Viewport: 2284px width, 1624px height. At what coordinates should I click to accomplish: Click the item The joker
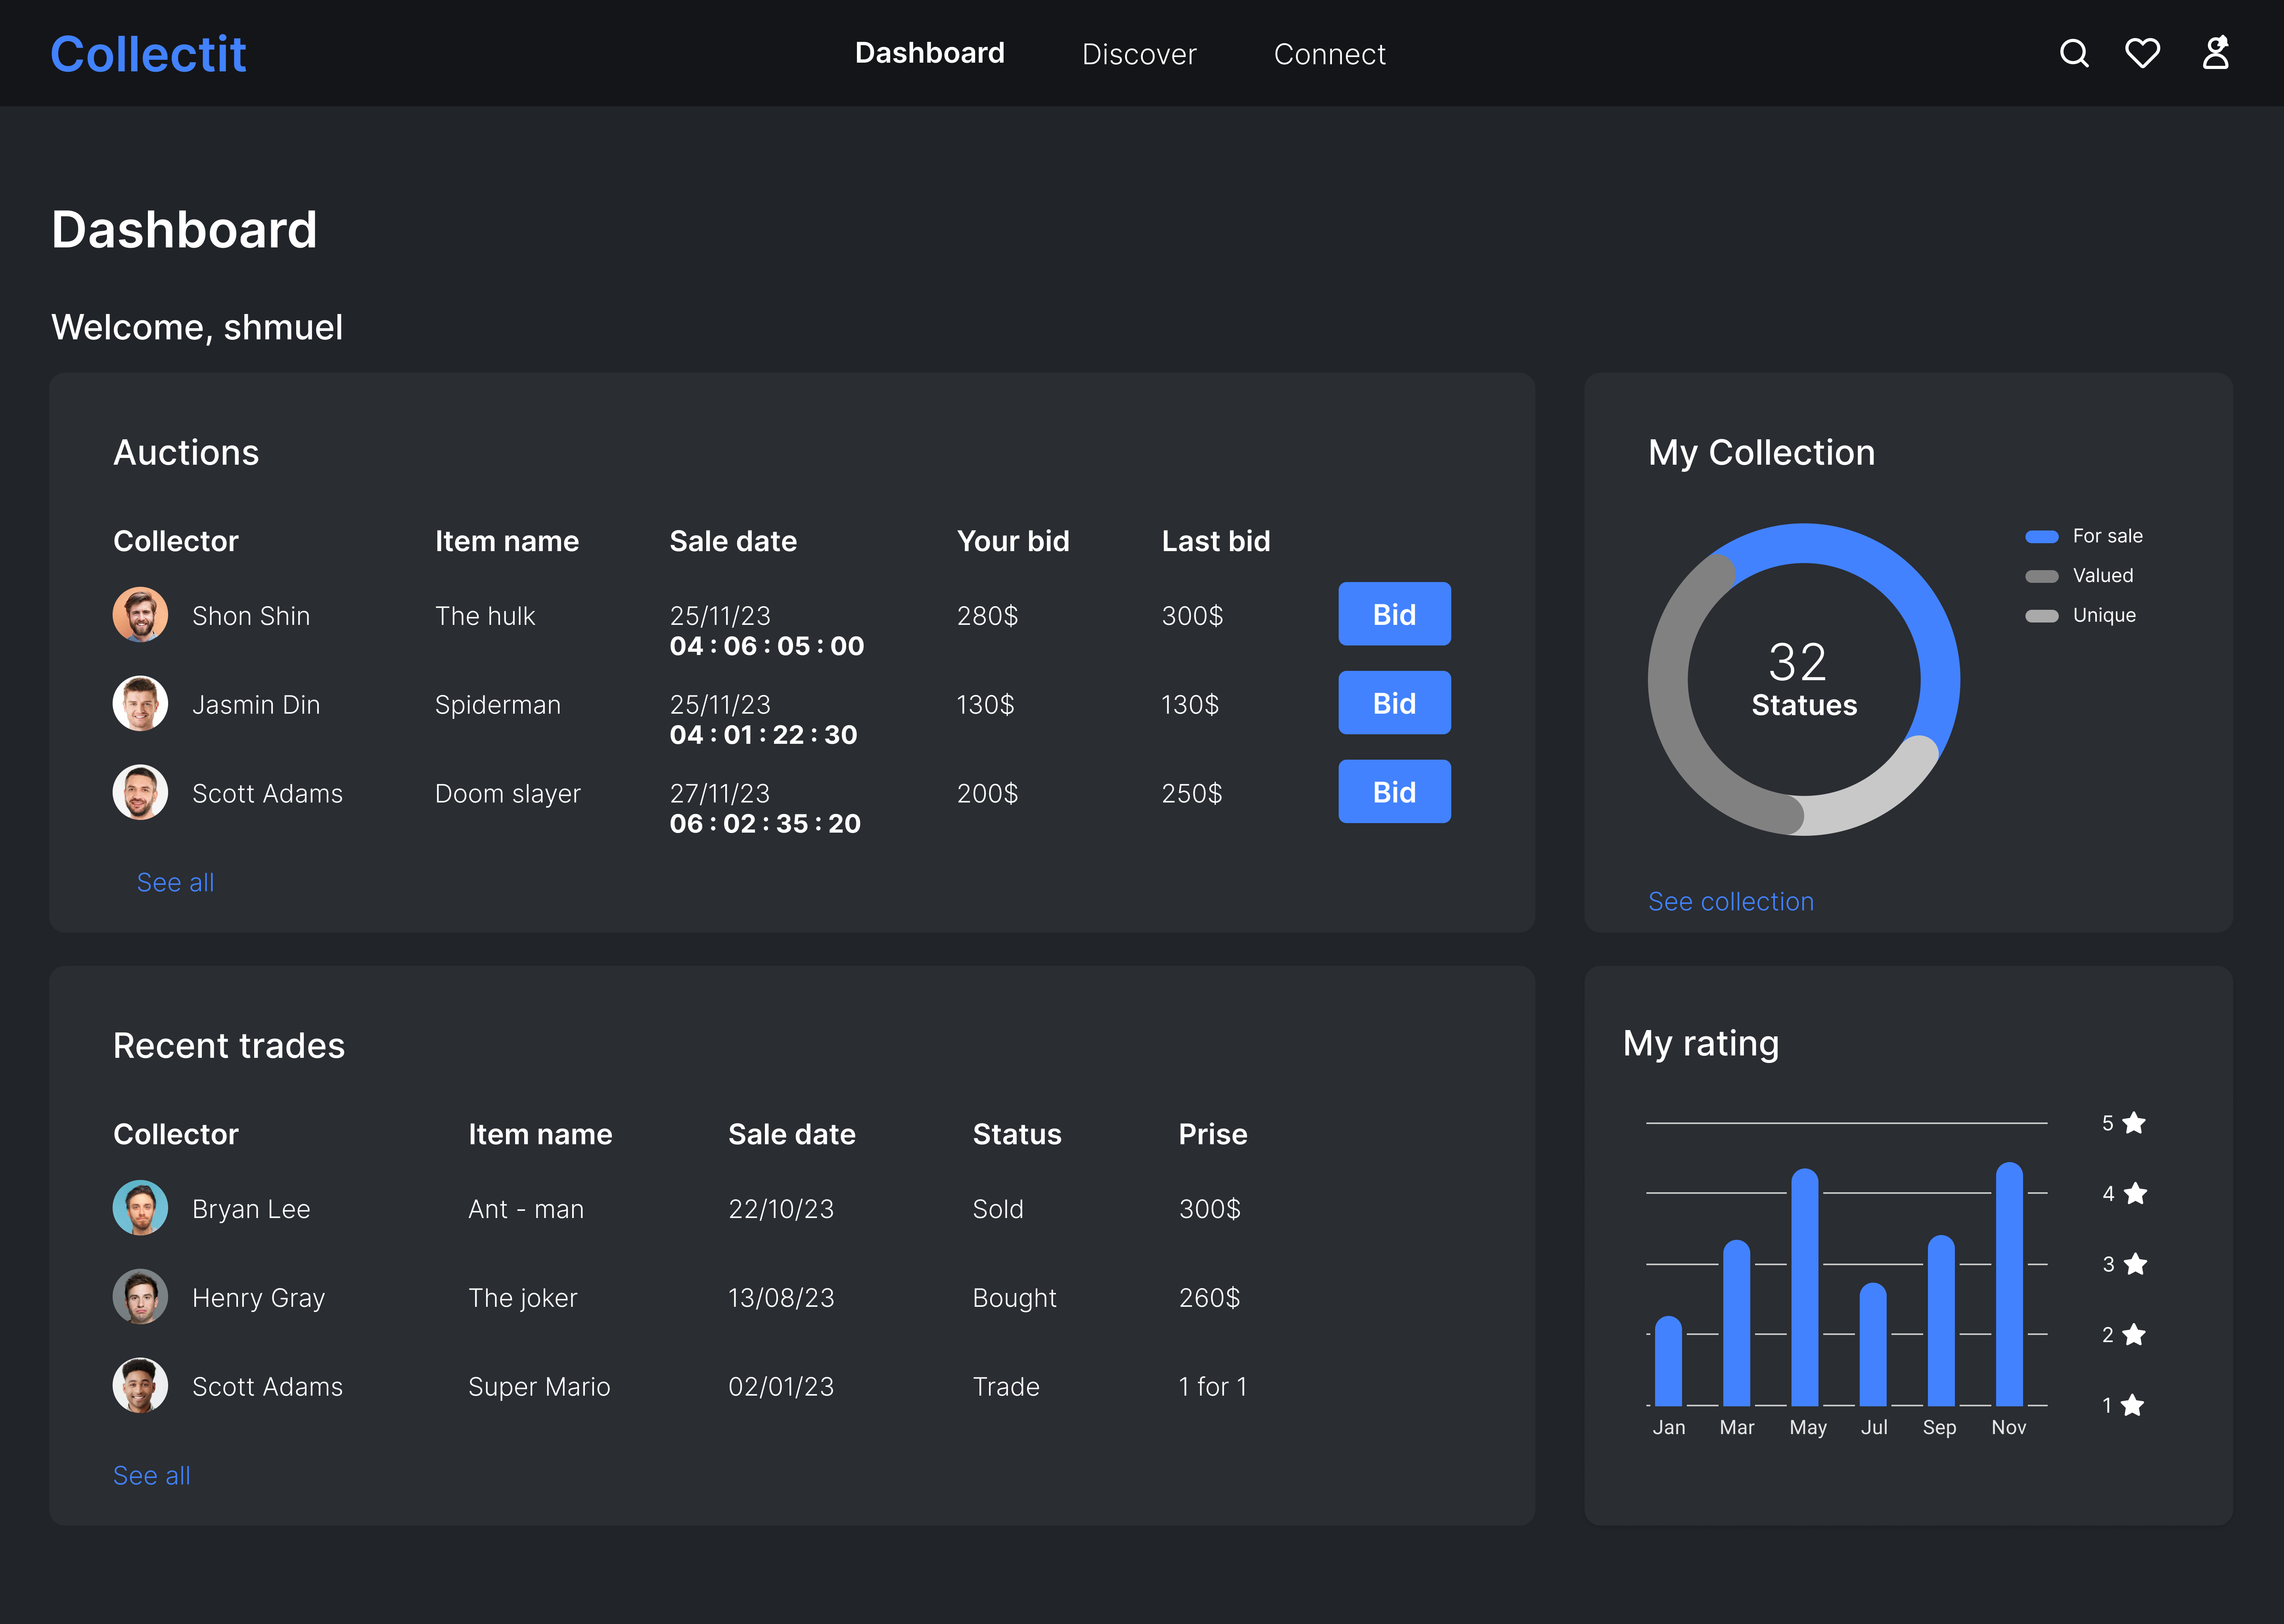pyautogui.click(x=523, y=1298)
